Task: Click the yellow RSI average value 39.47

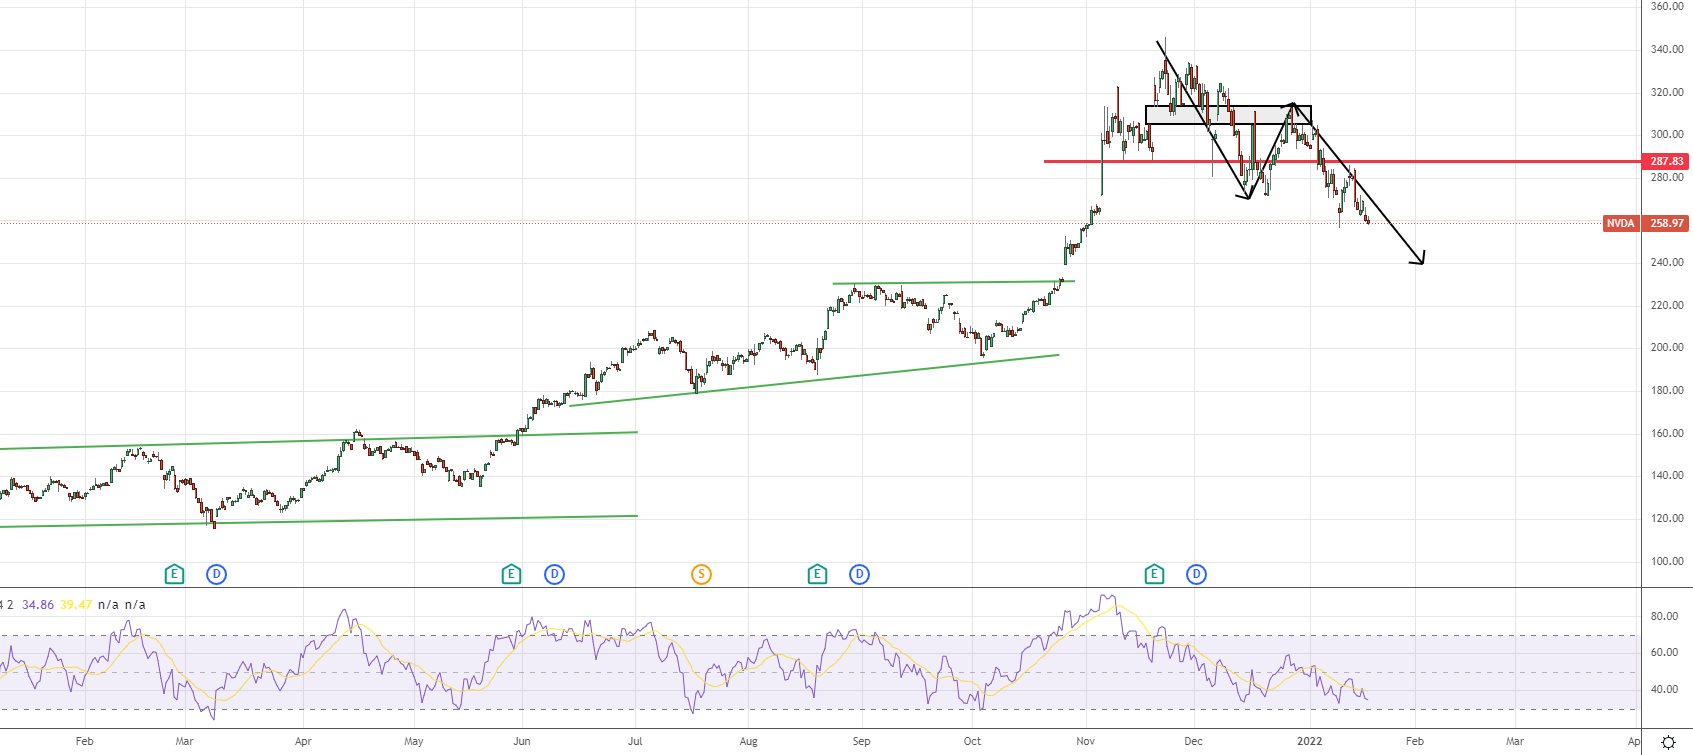Action: (x=76, y=605)
